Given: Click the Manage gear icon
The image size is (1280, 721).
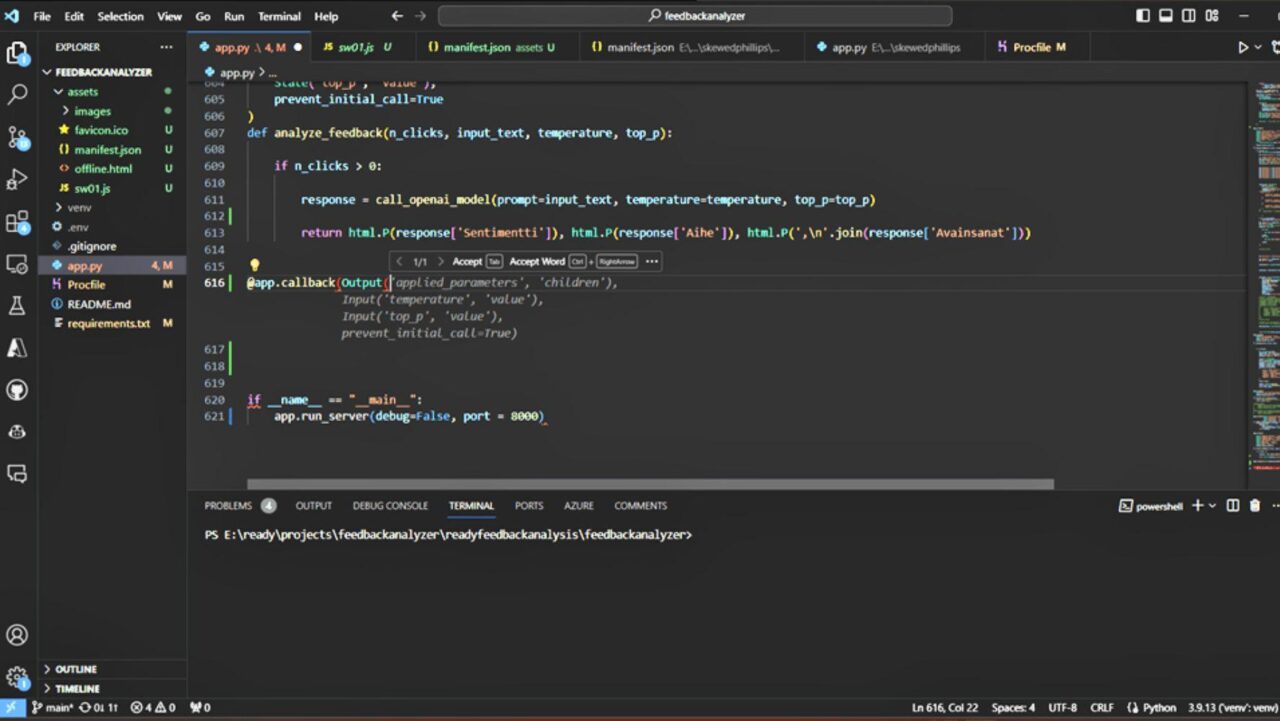Looking at the screenshot, I should pyautogui.click(x=17, y=677).
